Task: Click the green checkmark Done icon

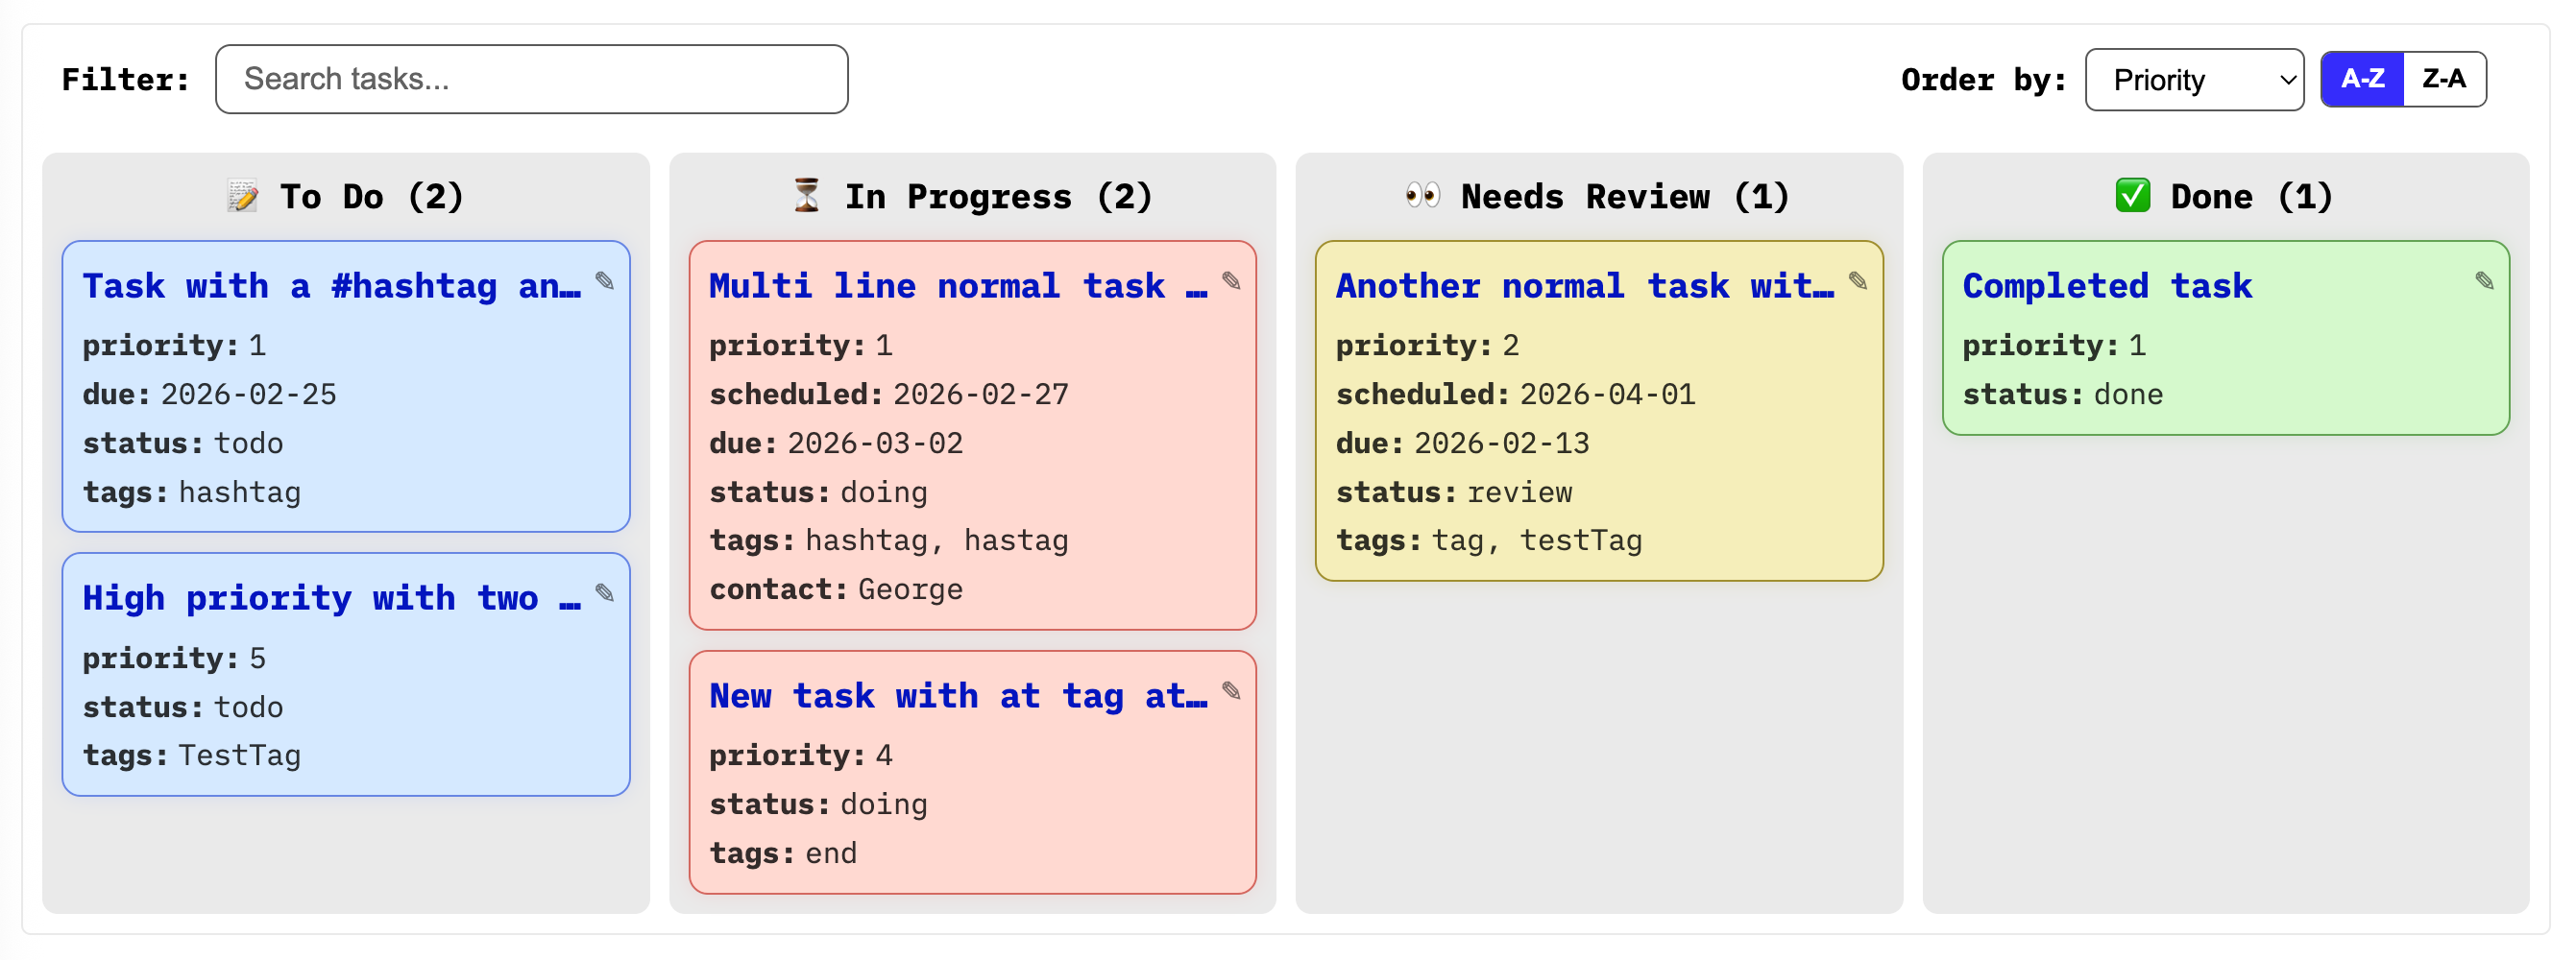Action: click(2132, 195)
